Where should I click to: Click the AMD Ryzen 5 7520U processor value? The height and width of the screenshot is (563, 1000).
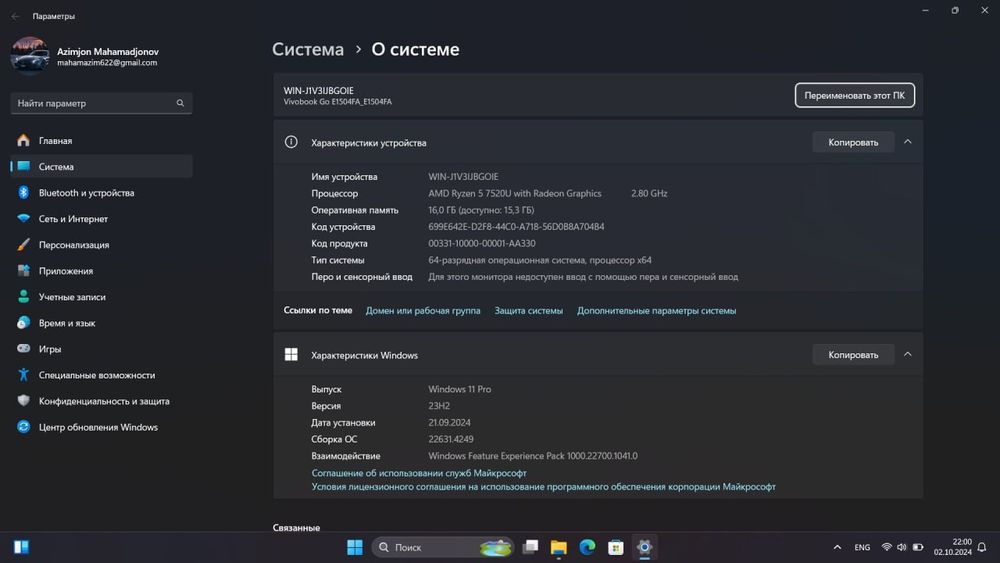pos(515,193)
